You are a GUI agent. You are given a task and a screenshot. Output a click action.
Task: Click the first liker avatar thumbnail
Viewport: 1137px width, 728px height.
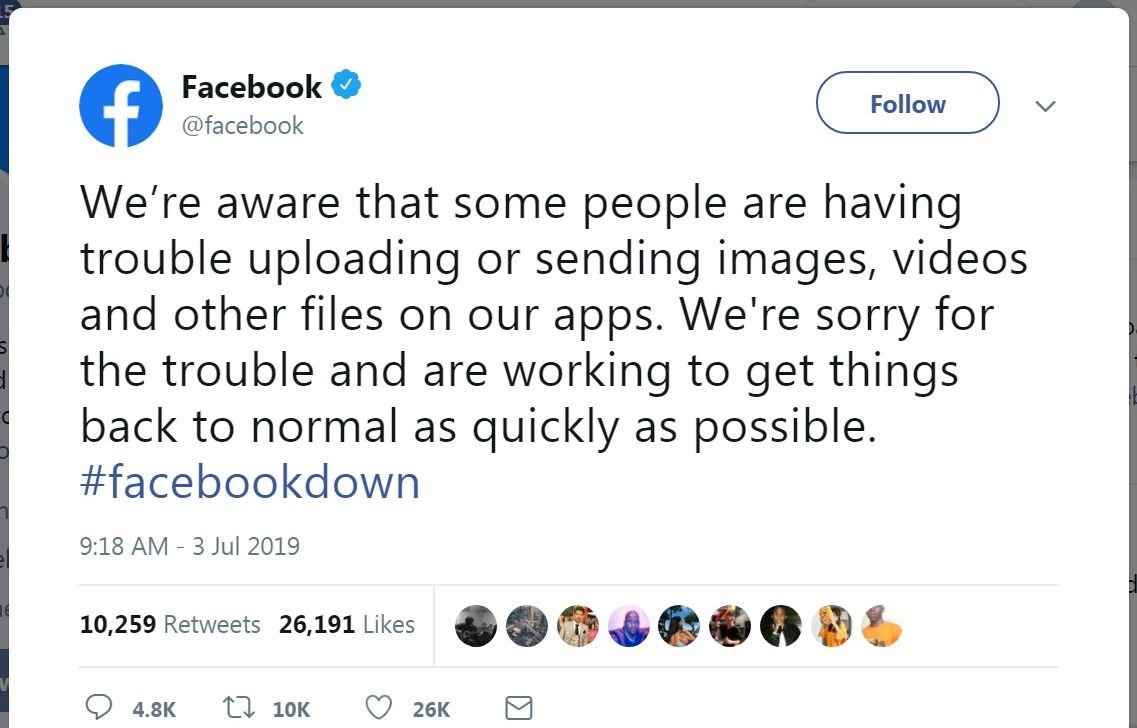point(476,626)
